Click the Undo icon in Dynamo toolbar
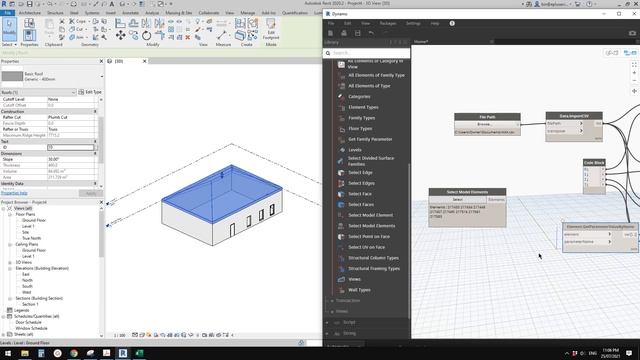 [x=371, y=33]
